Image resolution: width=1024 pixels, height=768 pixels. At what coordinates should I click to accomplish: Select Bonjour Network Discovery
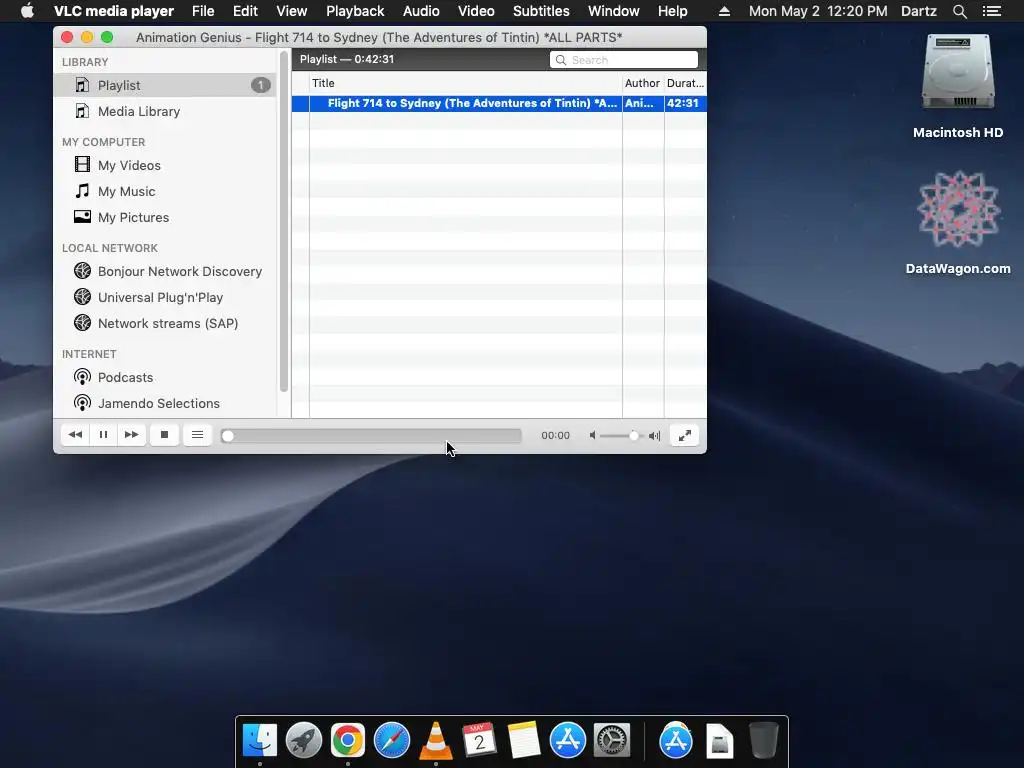[165, 271]
